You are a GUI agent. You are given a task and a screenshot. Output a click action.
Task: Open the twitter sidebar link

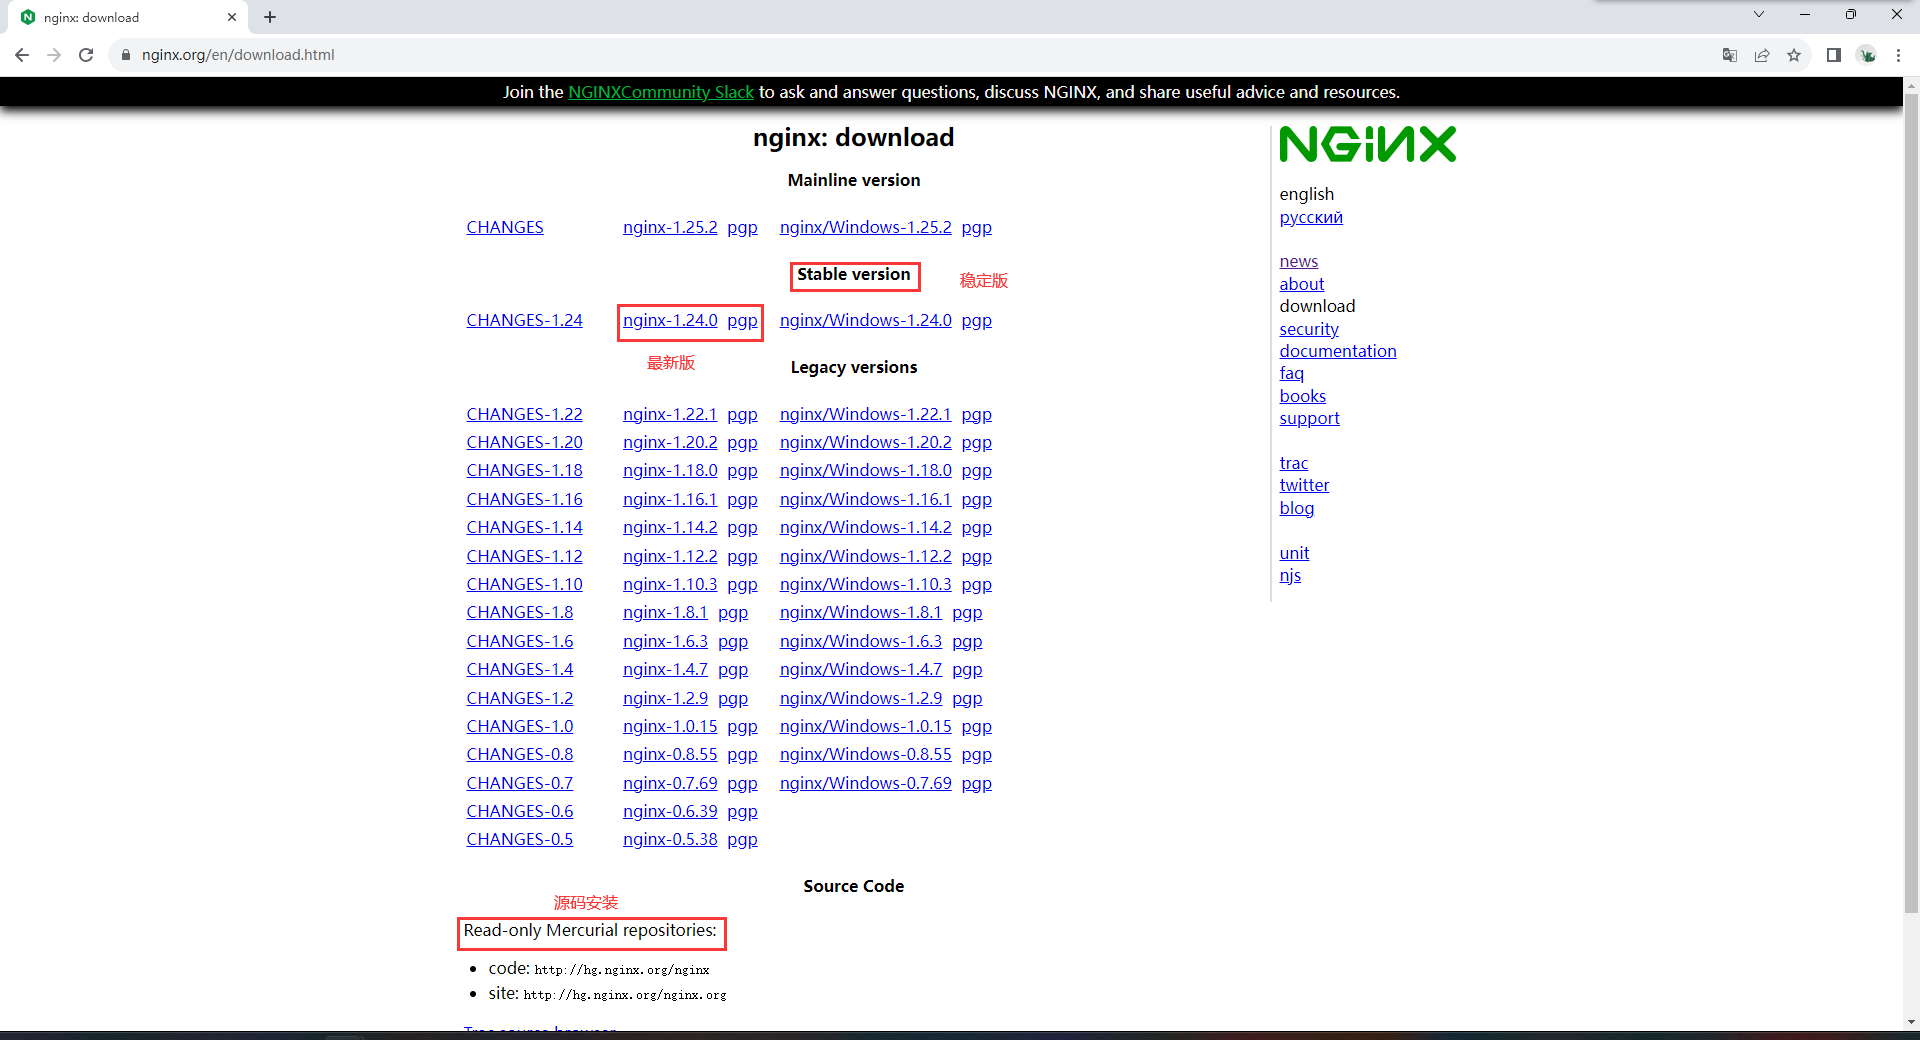[x=1304, y=485]
